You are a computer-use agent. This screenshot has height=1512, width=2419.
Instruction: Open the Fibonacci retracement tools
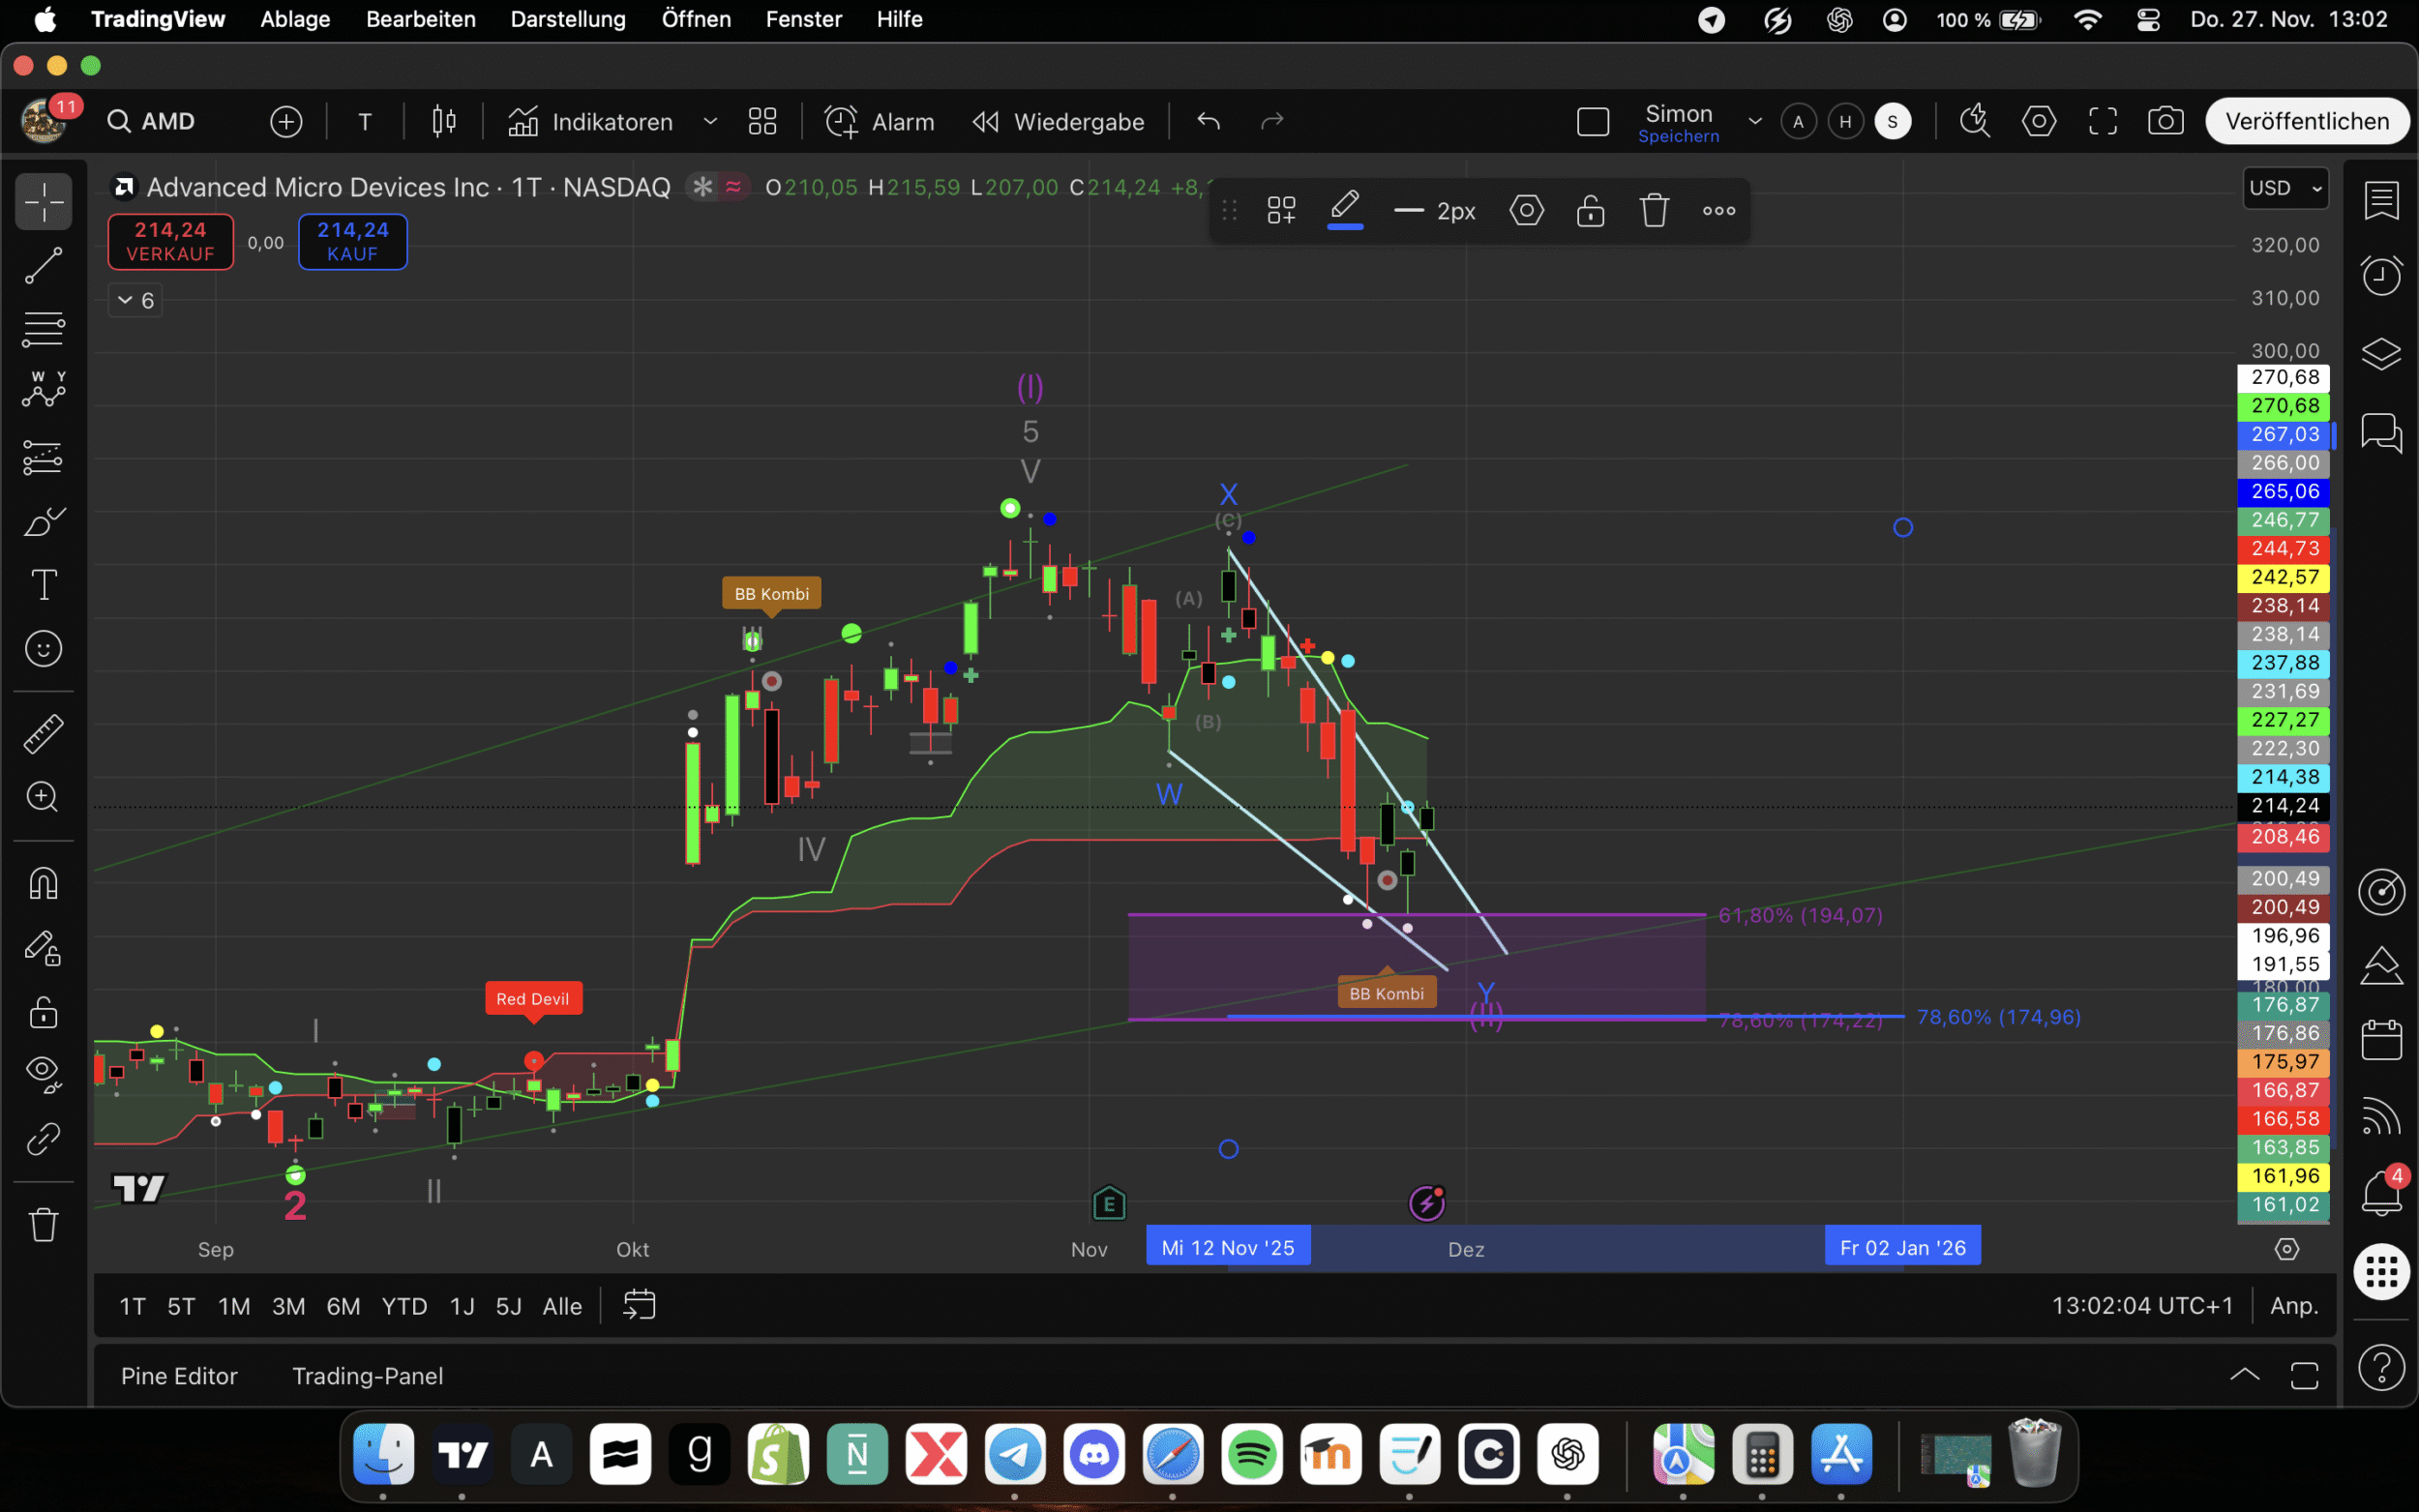(43, 328)
